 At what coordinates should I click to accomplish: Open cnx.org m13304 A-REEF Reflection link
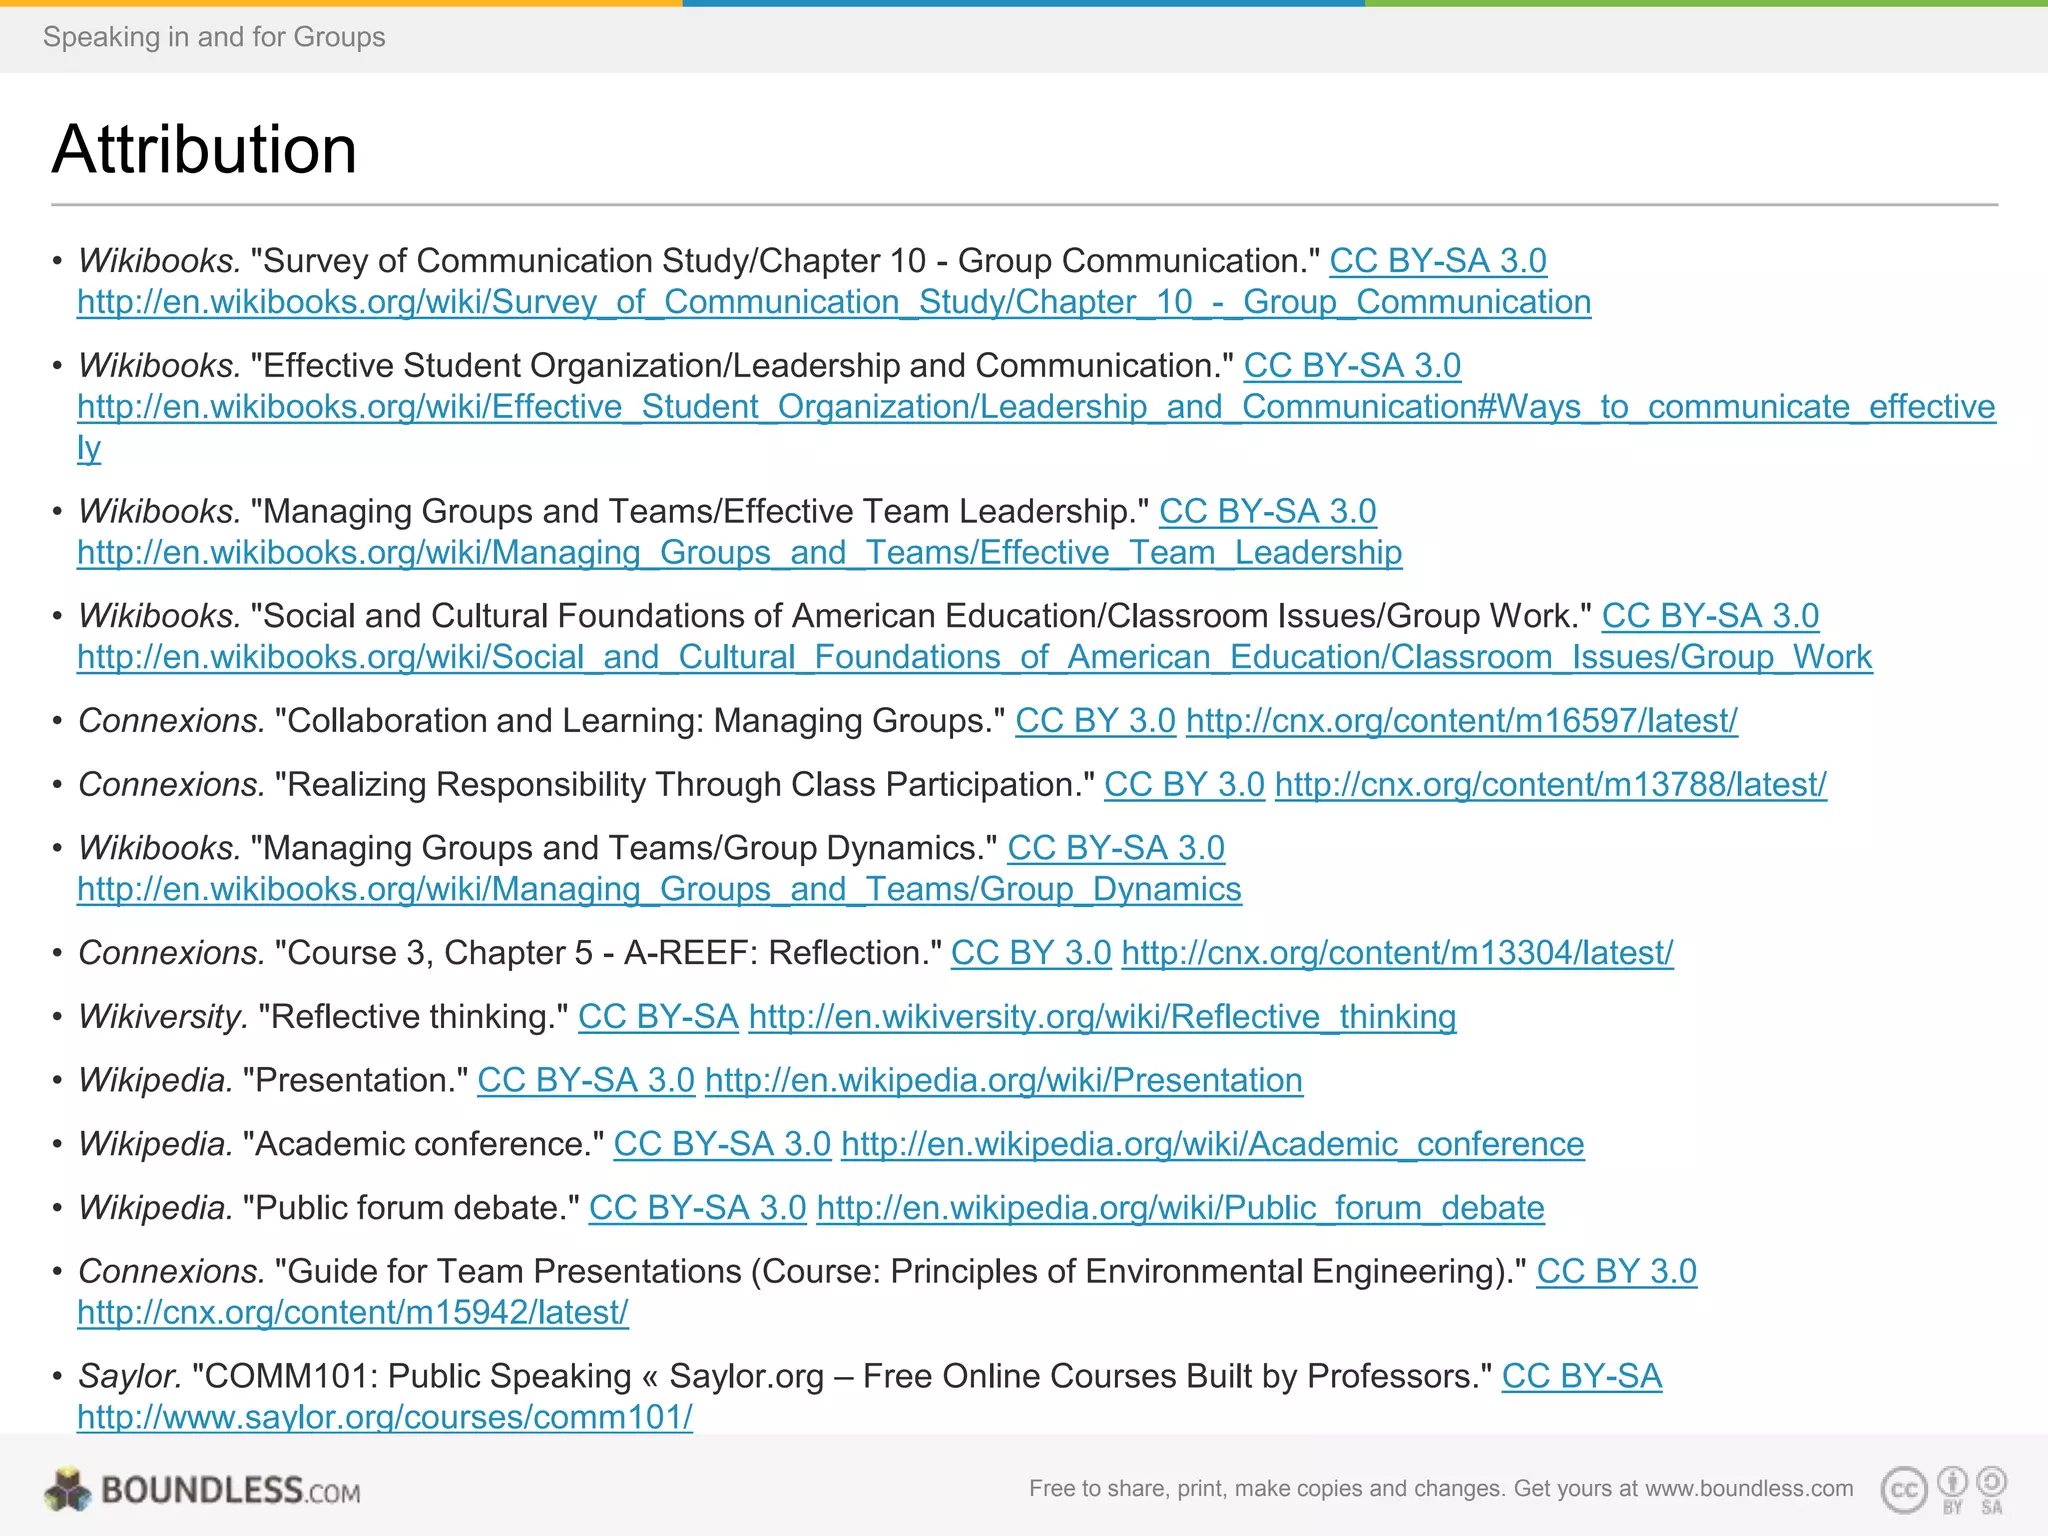(1396, 953)
